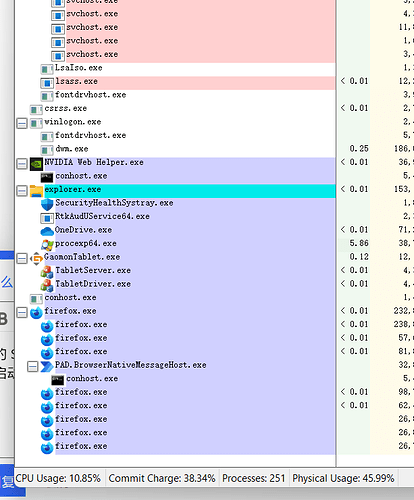Click the procexp64.exe icon
This screenshot has width=414, height=500.
(47, 245)
